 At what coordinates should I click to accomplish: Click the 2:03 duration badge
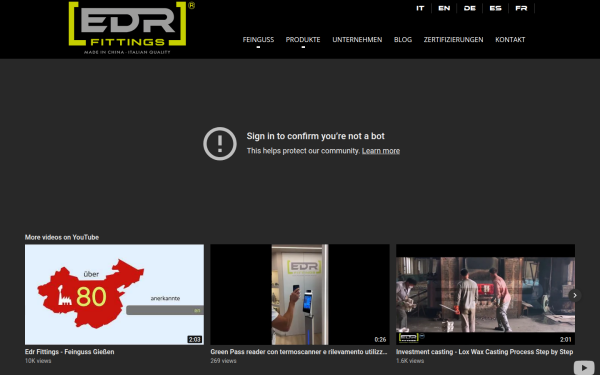pos(195,339)
